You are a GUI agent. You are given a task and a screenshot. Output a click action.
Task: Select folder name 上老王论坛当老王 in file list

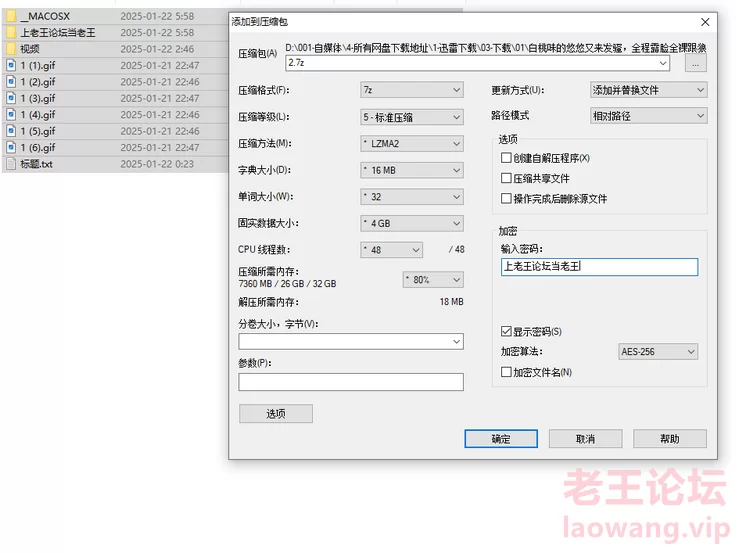coord(58,33)
